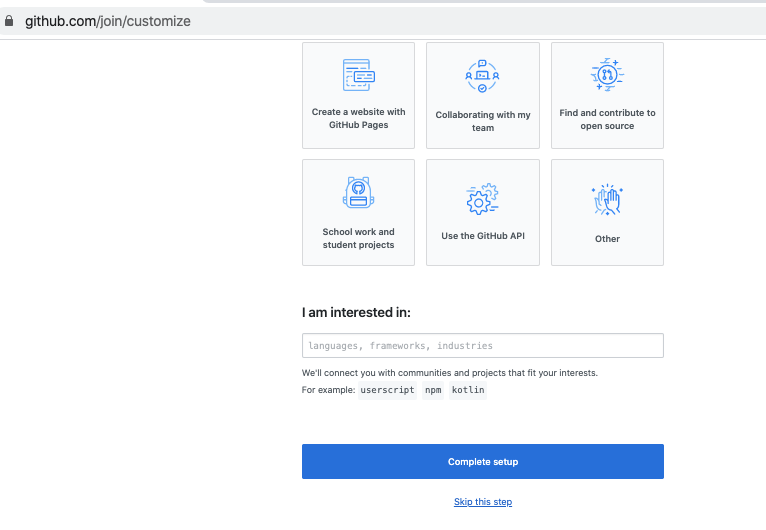Click the team collaboration icon
The height and width of the screenshot is (530, 766).
point(482,76)
